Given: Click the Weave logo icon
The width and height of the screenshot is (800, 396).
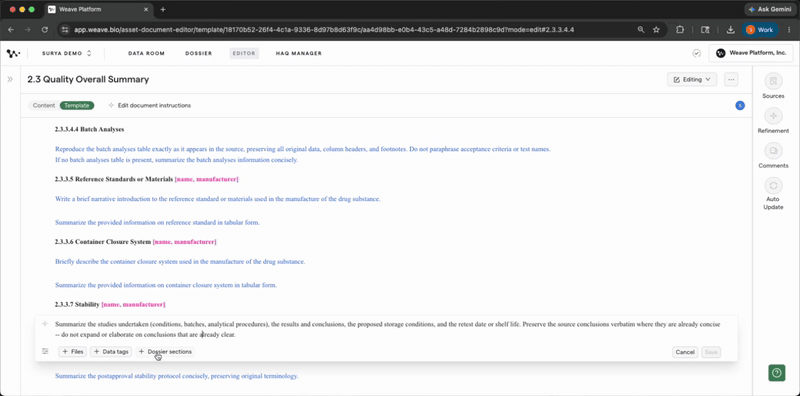Looking at the screenshot, I should 13,53.
